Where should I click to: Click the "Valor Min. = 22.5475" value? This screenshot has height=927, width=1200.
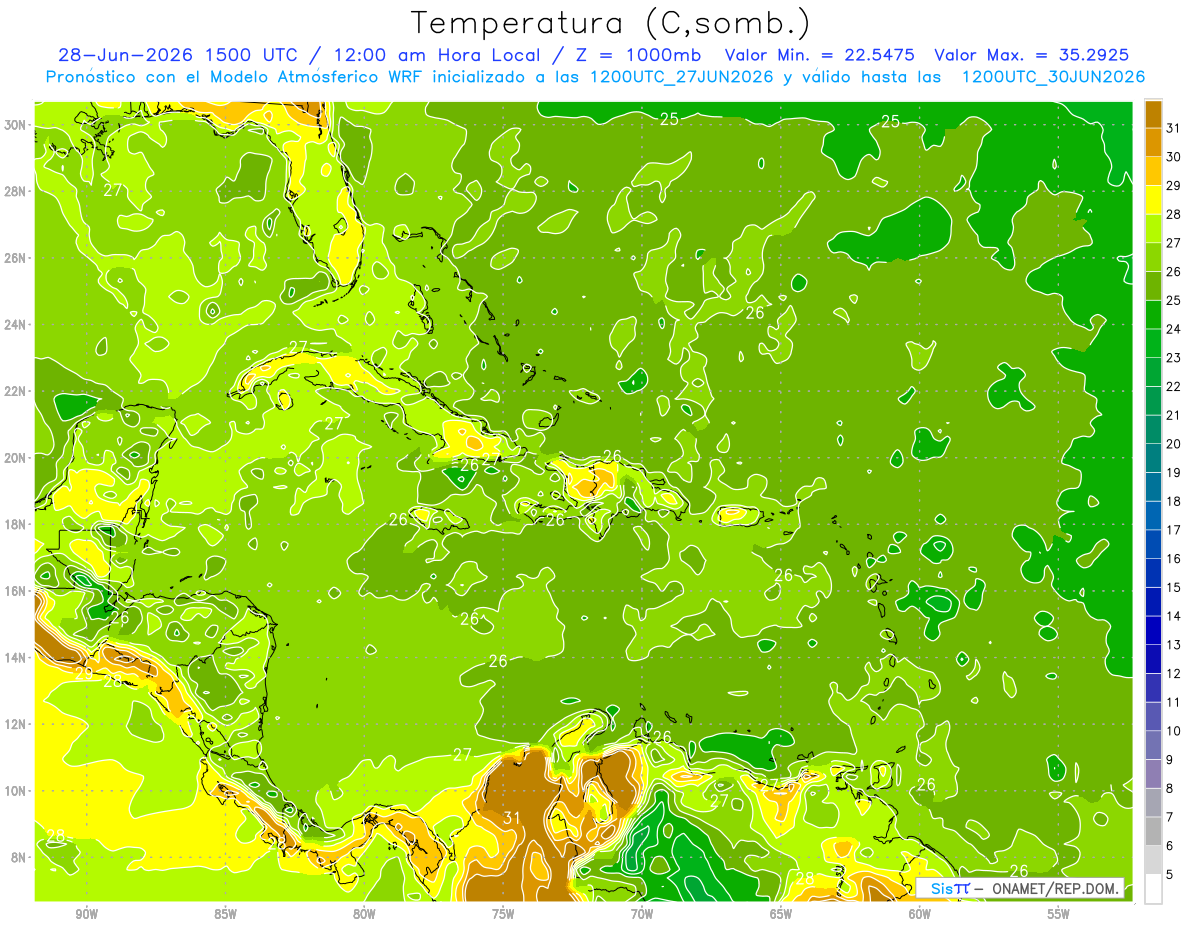point(822,55)
